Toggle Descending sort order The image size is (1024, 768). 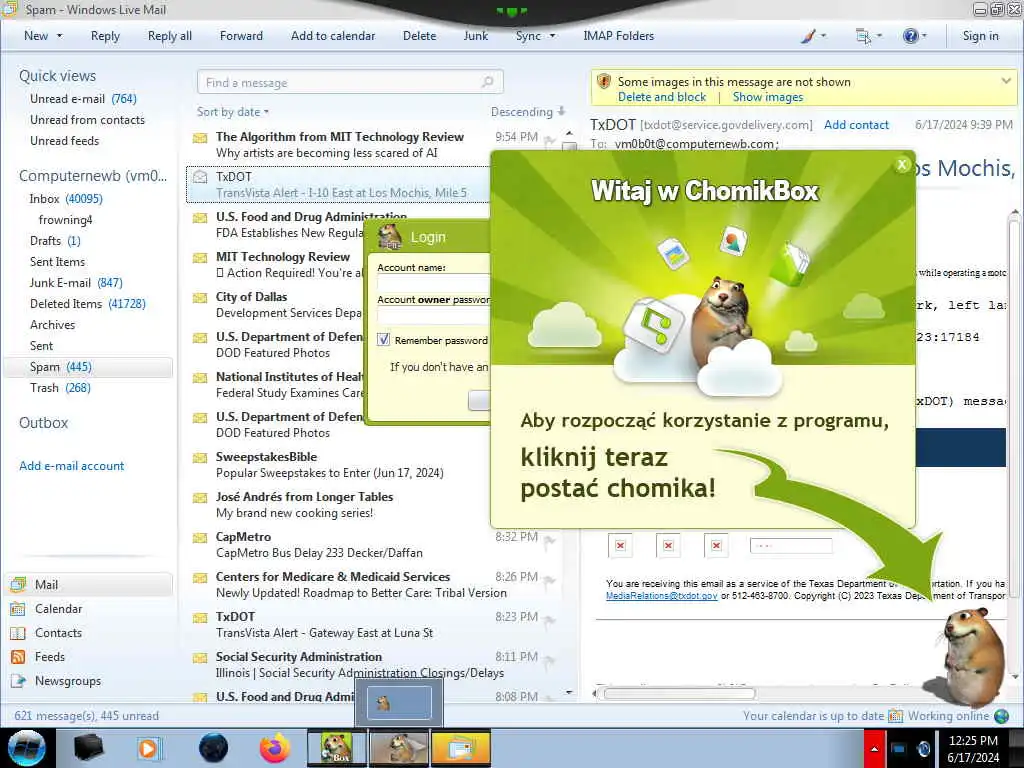click(528, 112)
